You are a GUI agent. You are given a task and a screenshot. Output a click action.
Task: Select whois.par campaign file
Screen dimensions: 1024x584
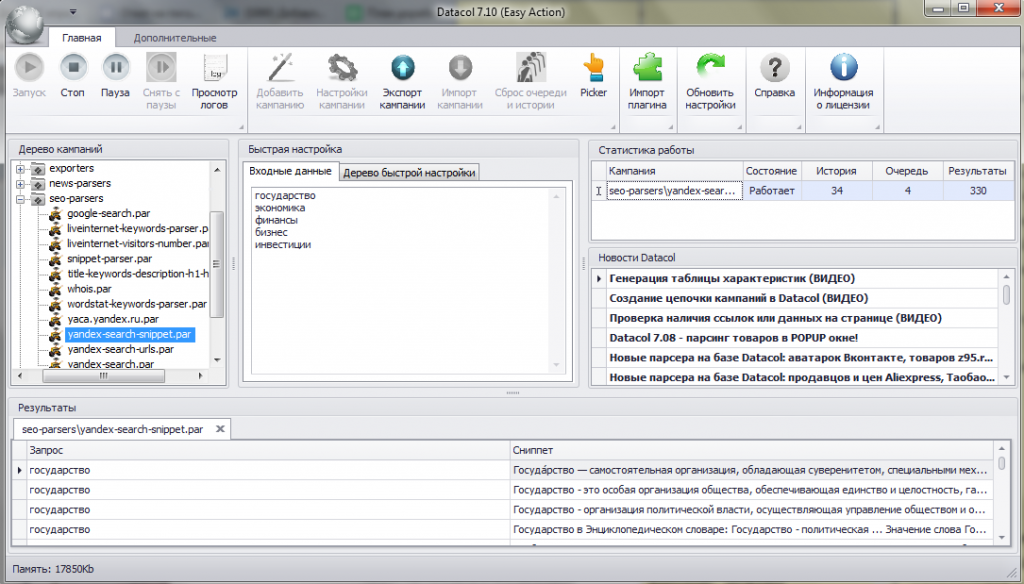[x=89, y=289]
